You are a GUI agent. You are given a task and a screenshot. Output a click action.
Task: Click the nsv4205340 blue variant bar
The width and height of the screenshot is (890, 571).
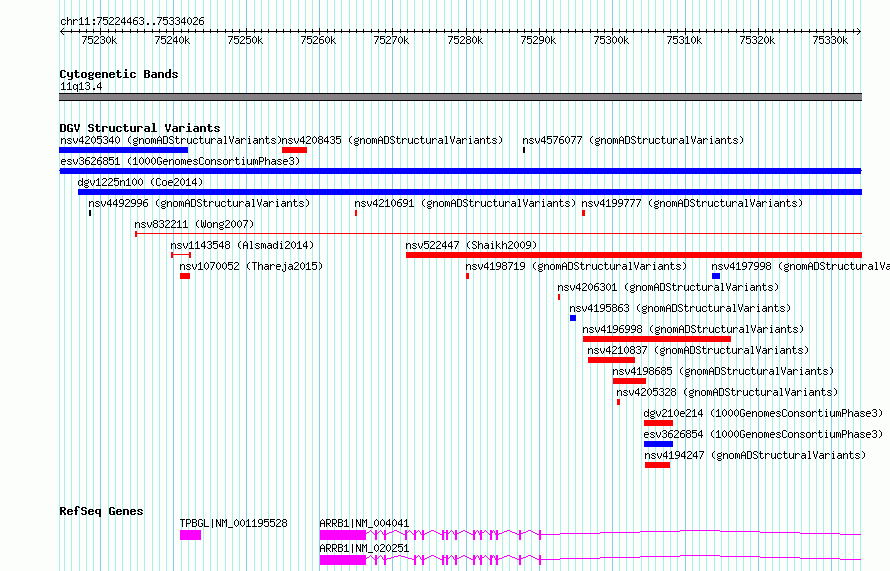coord(124,150)
